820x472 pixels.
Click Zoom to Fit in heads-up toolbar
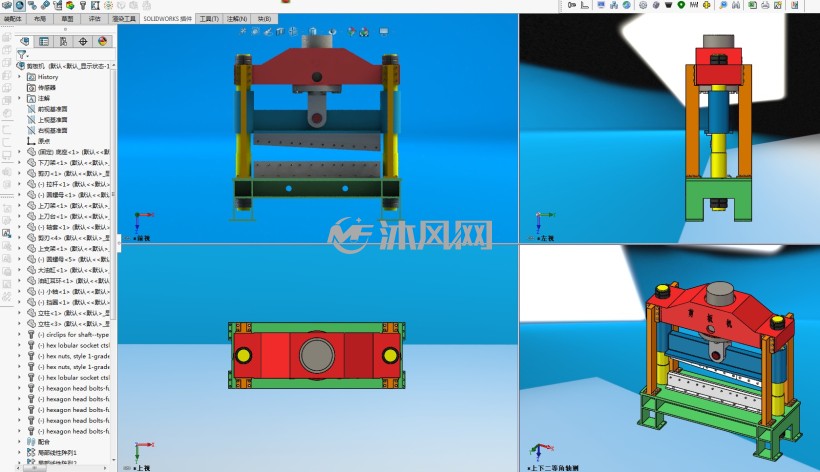pos(243,31)
